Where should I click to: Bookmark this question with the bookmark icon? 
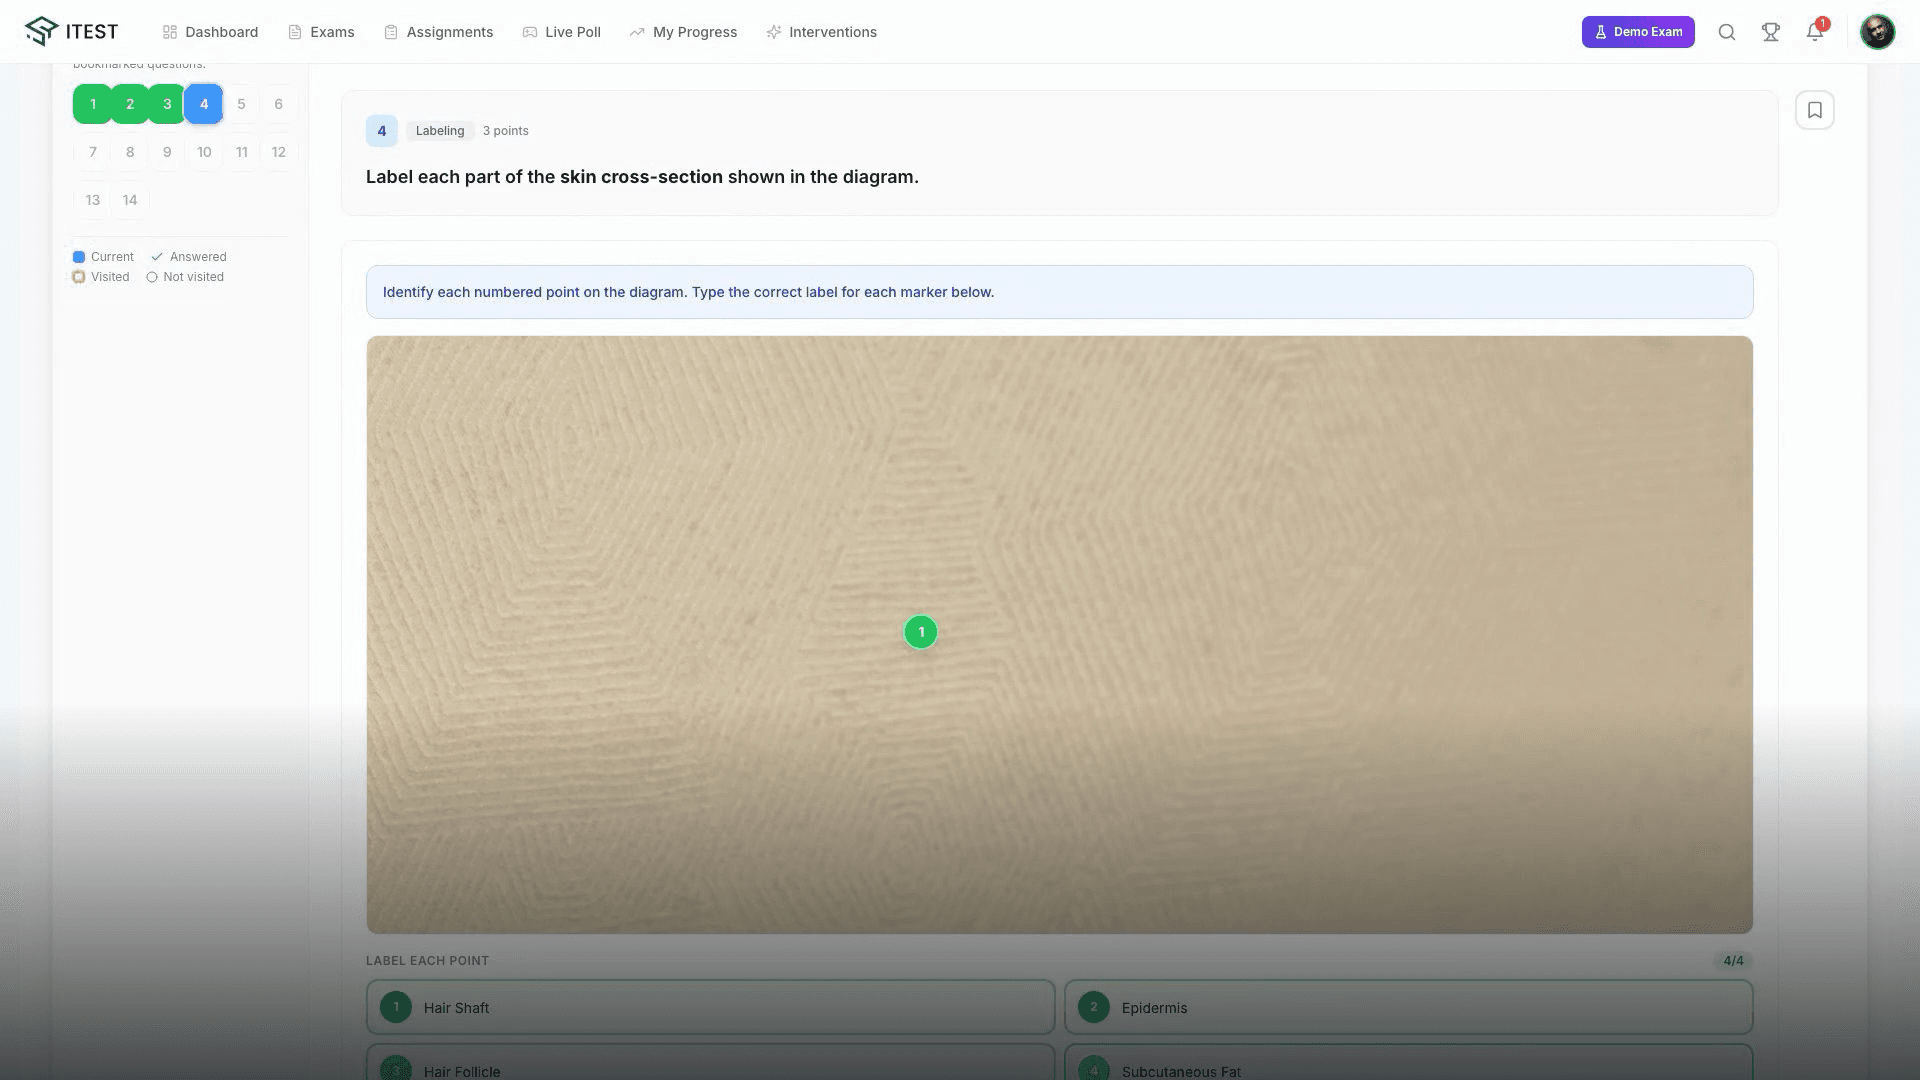[1815, 110]
